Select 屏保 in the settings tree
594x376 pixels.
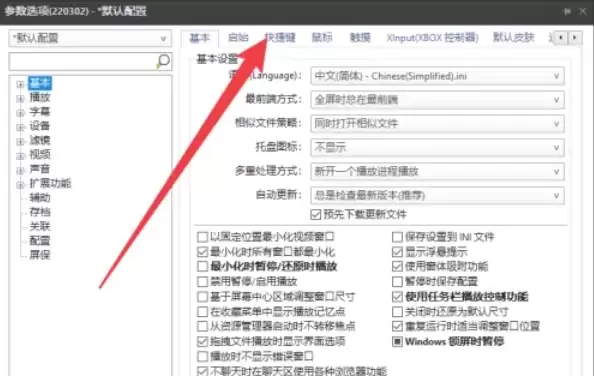click(x=40, y=255)
